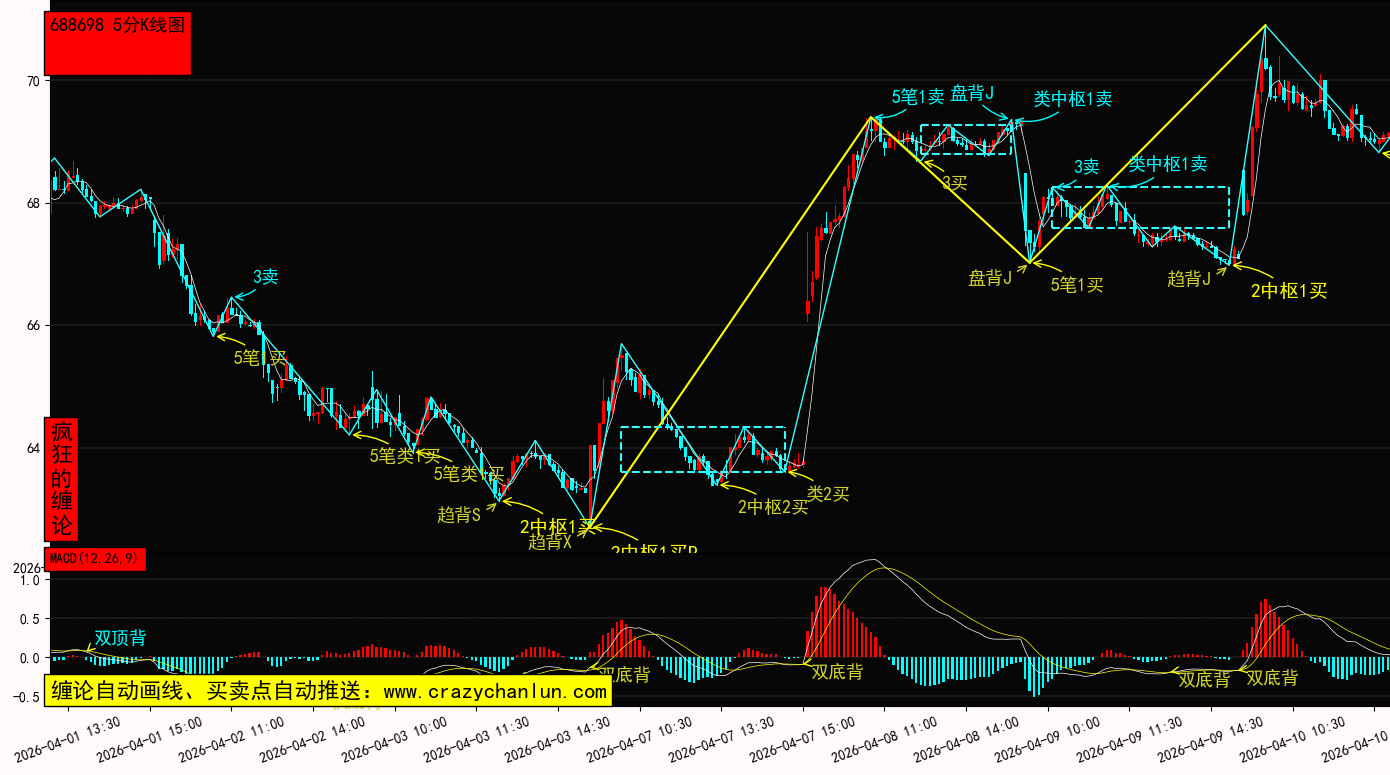Open the www.crazychanlun.com yellow banner link
This screenshot has width=1390, height=775.
point(327,691)
